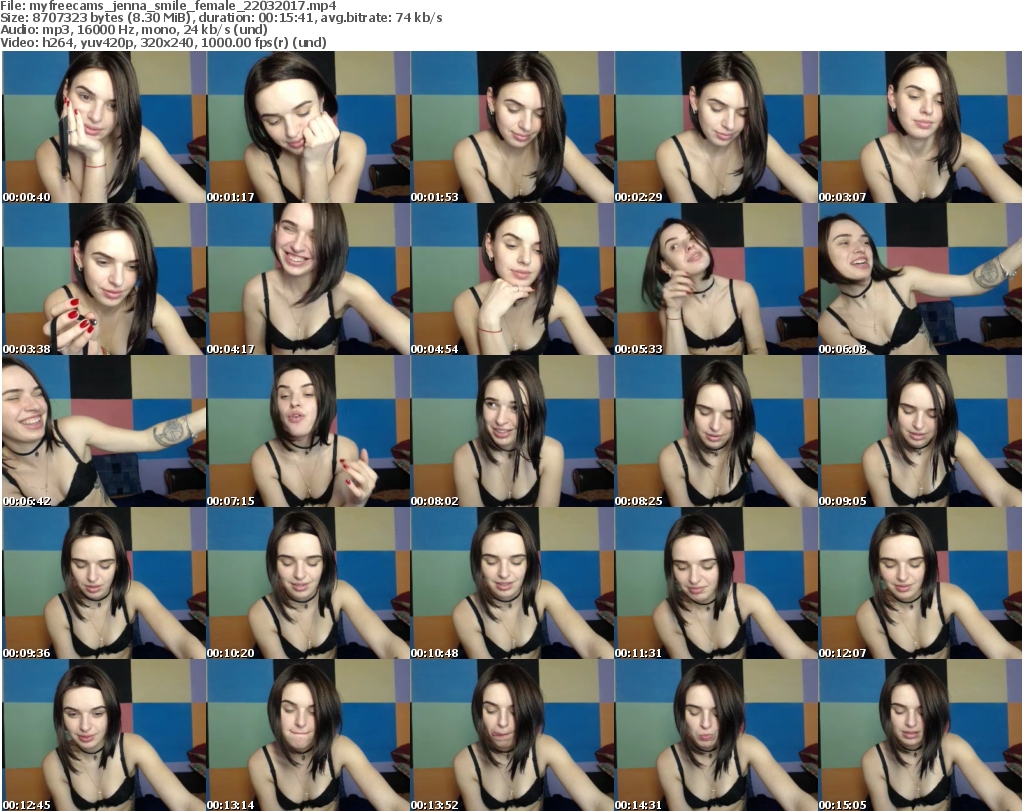Open the thumbnail at 00:04:17
Viewport: 1024px width, 811px height.
[308, 279]
